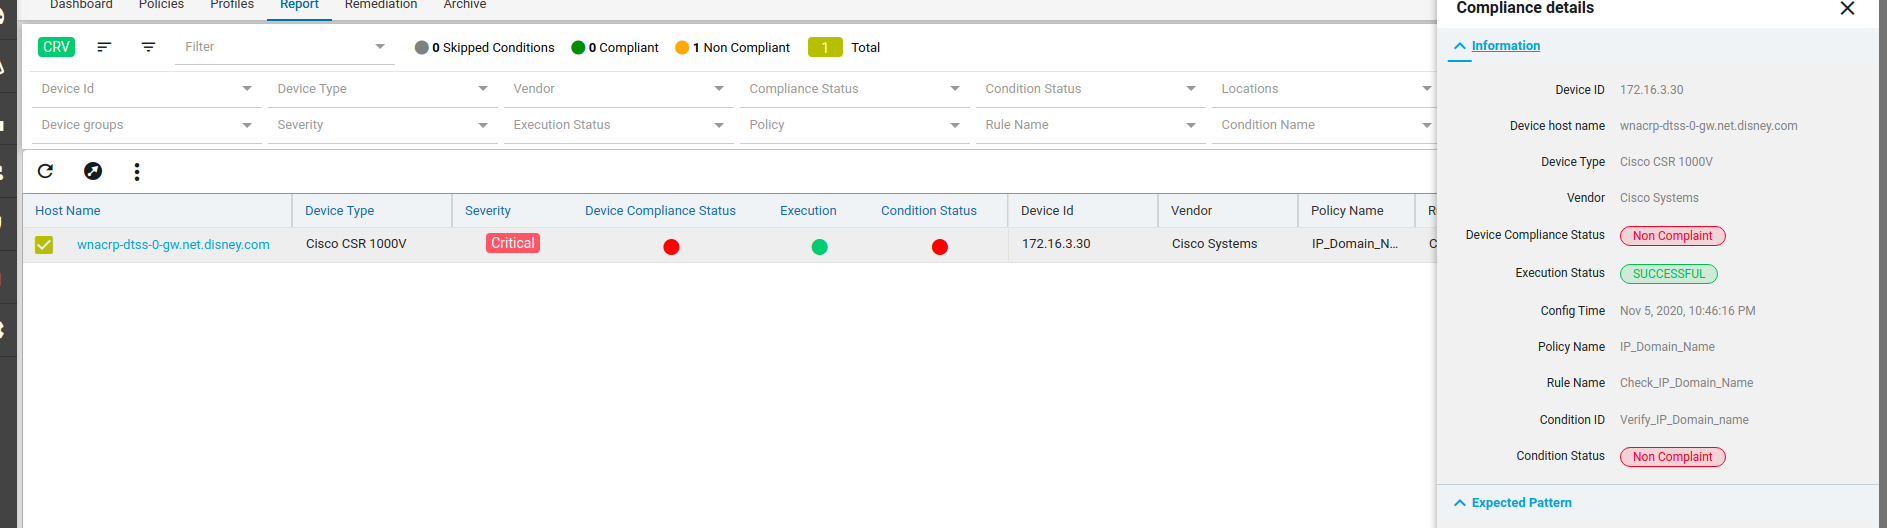Click the red Device Compliance Status dot

pyautogui.click(x=671, y=247)
